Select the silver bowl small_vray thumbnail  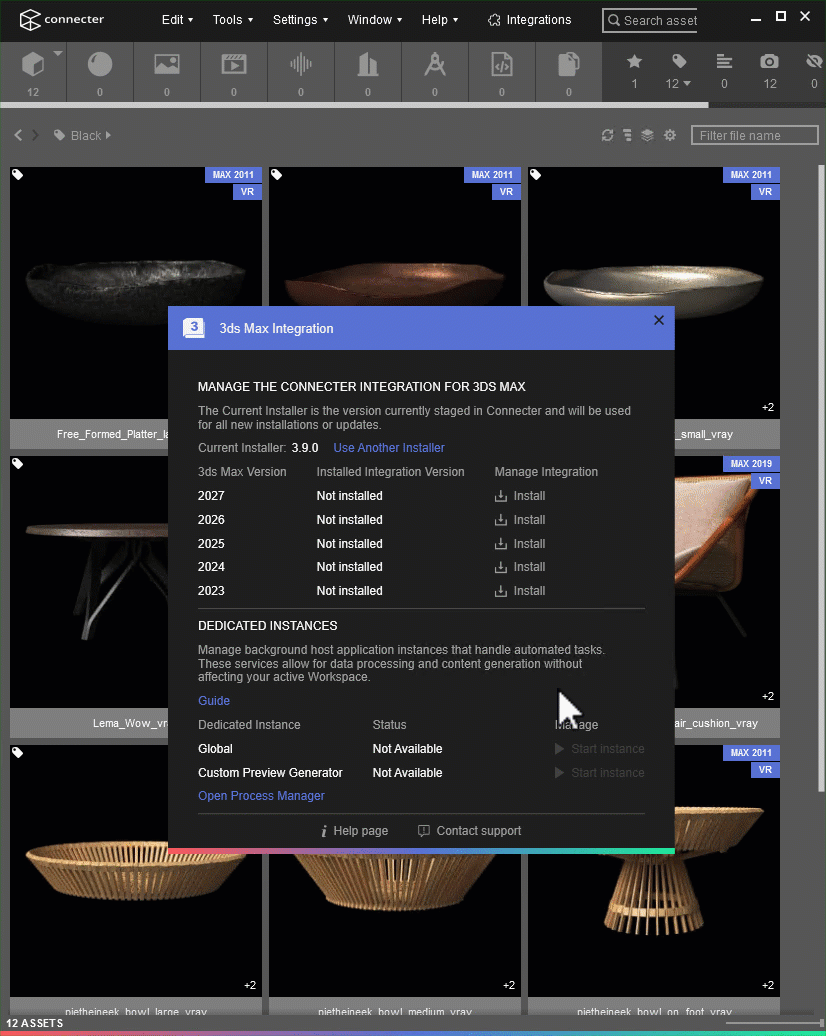tap(654, 293)
